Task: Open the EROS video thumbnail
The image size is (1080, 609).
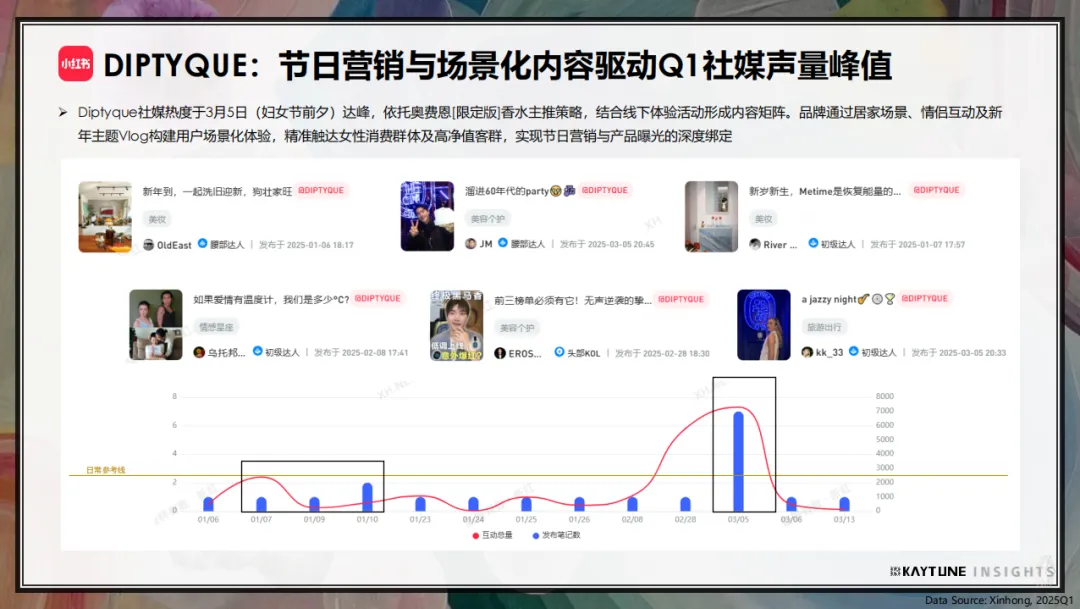Action: tap(456, 325)
